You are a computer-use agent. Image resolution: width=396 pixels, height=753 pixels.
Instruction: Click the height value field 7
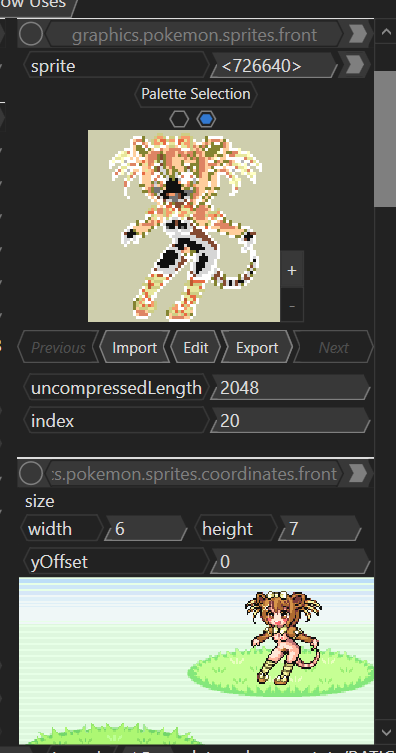(x=320, y=529)
